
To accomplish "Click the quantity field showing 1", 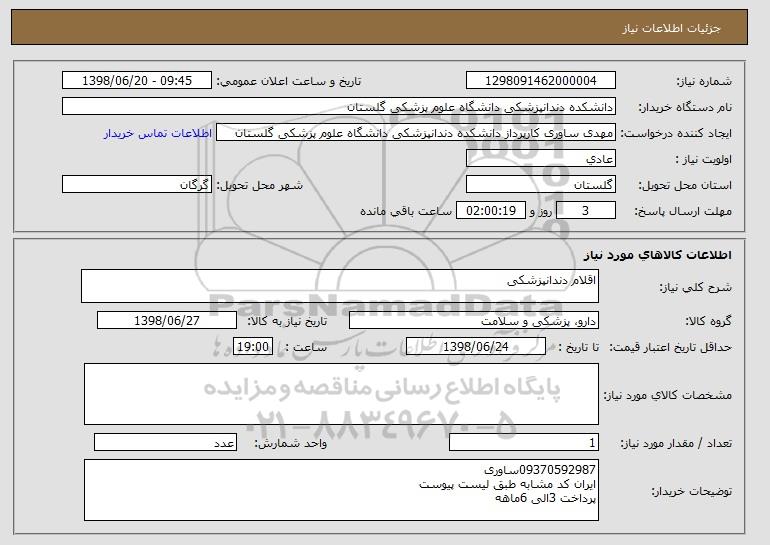I will coord(524,442).
